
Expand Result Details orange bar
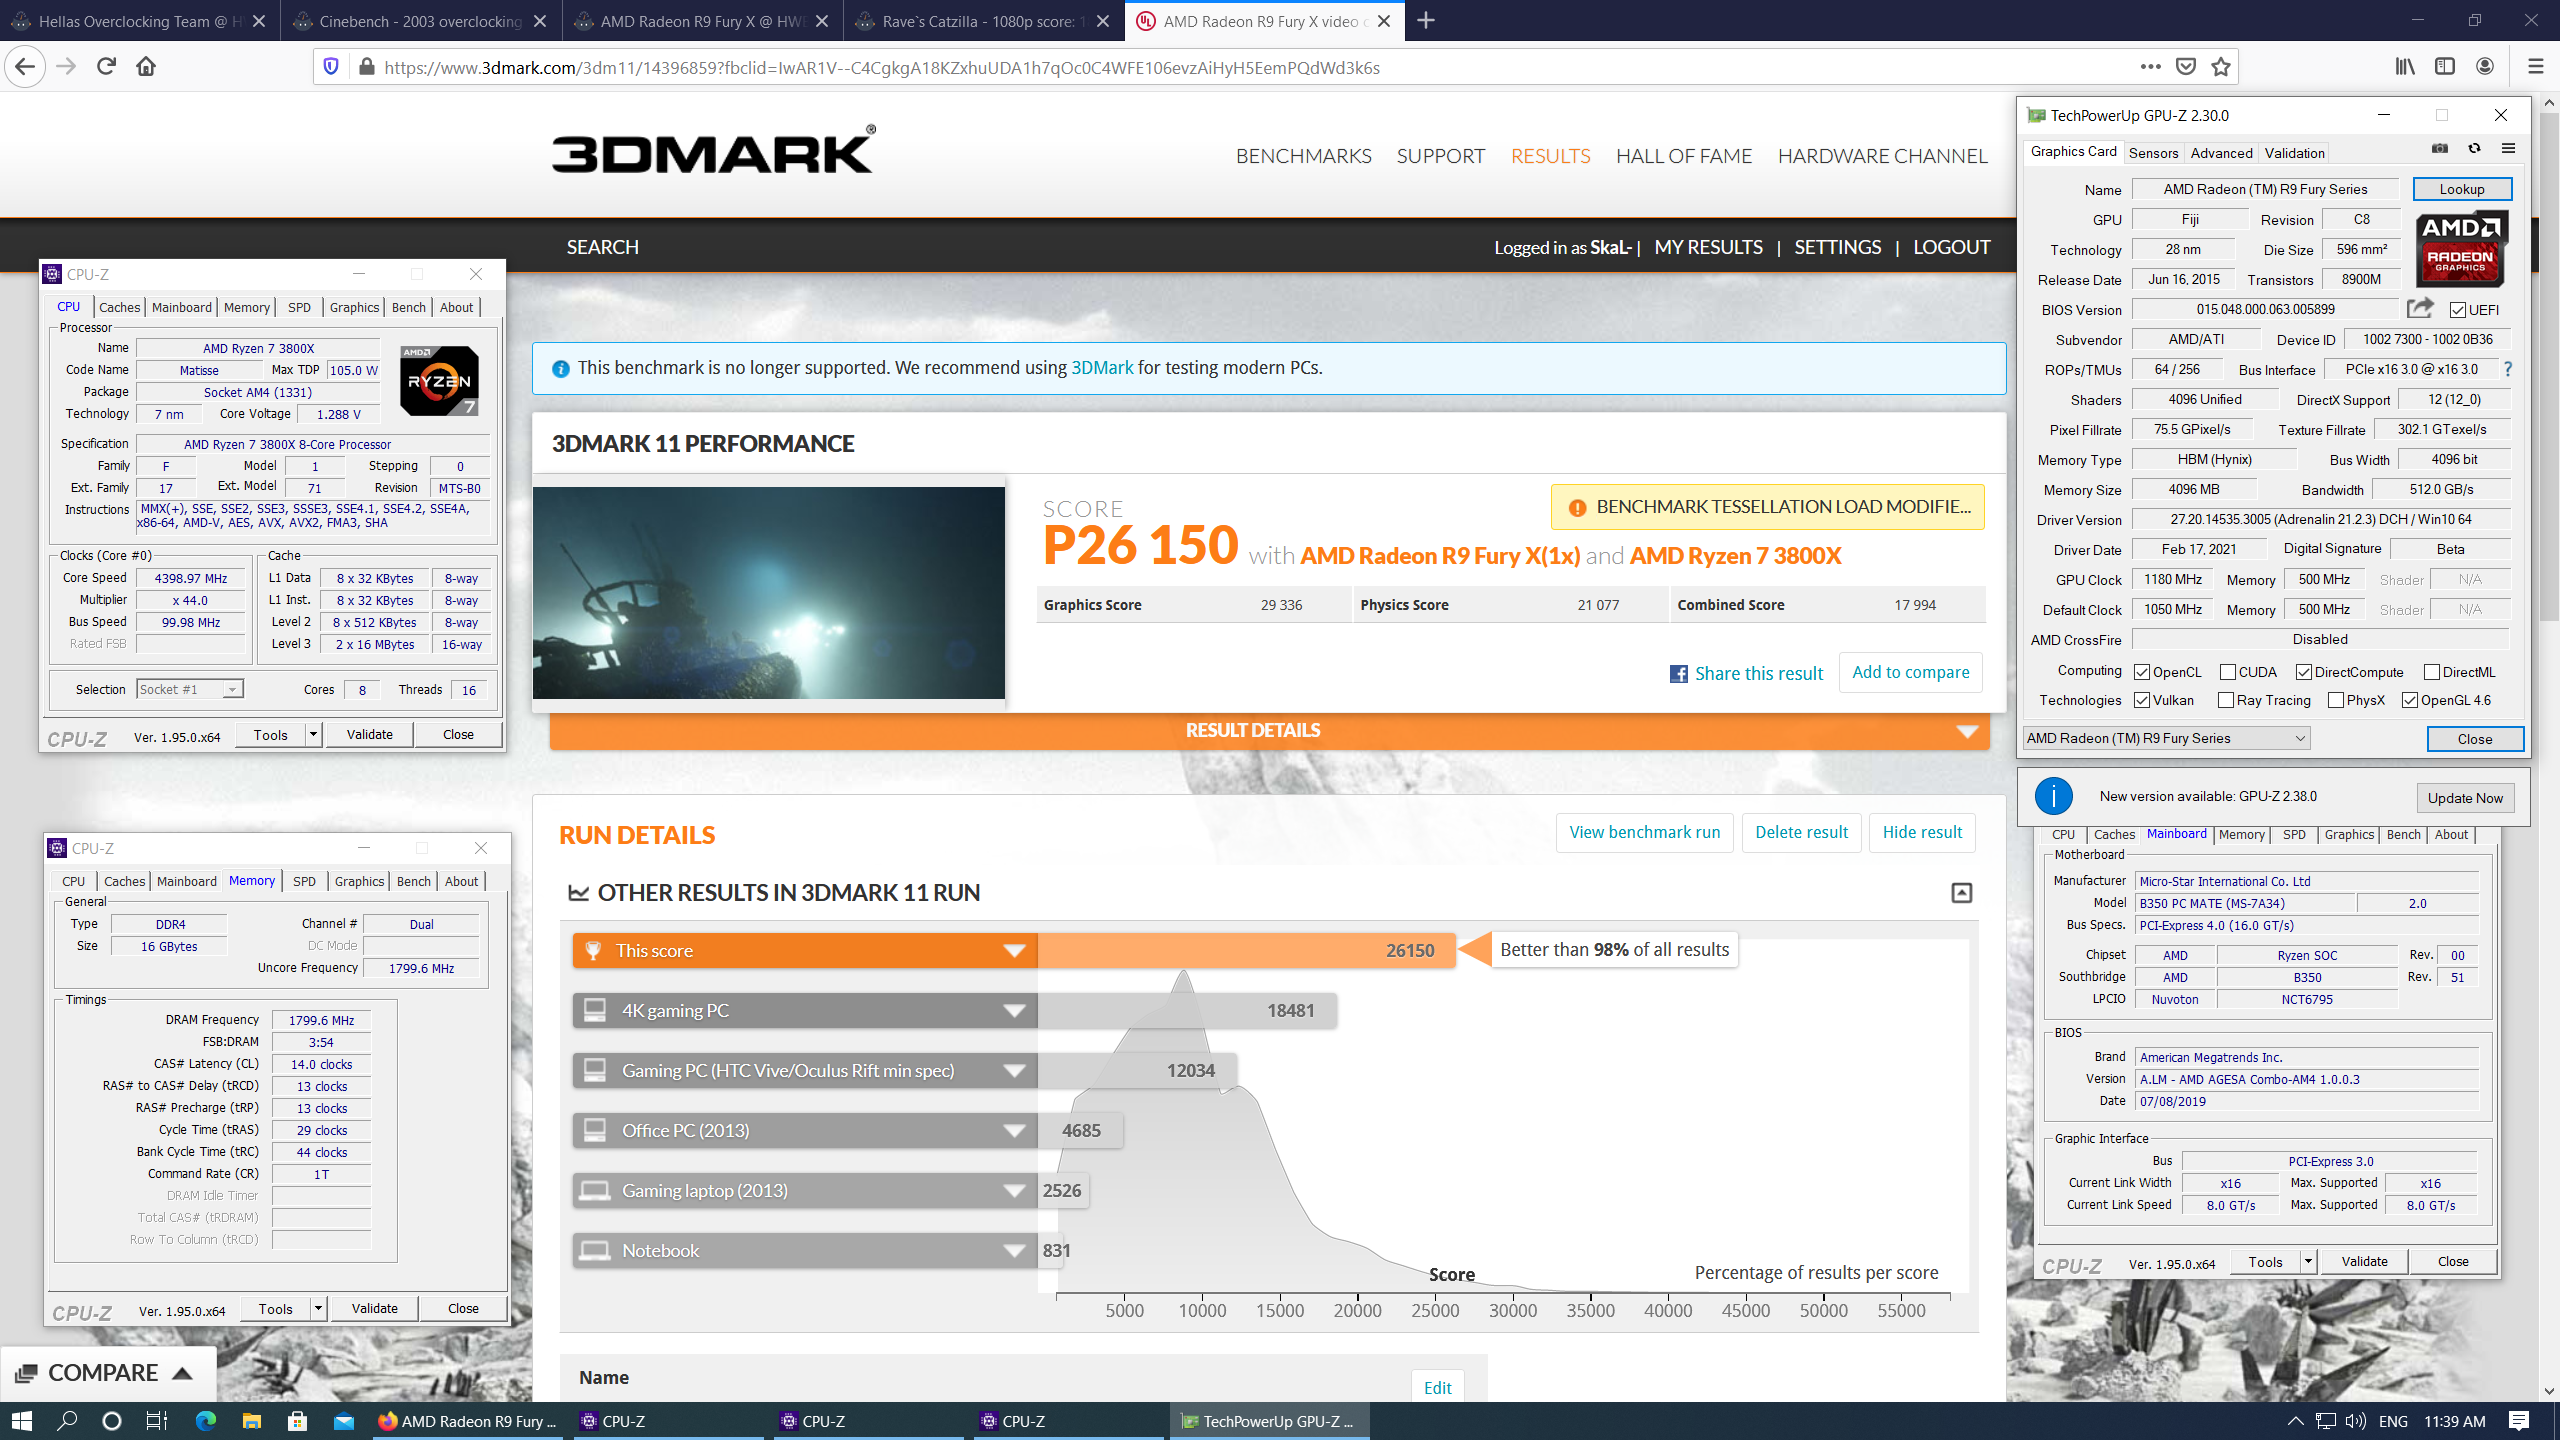point(1269,731)
